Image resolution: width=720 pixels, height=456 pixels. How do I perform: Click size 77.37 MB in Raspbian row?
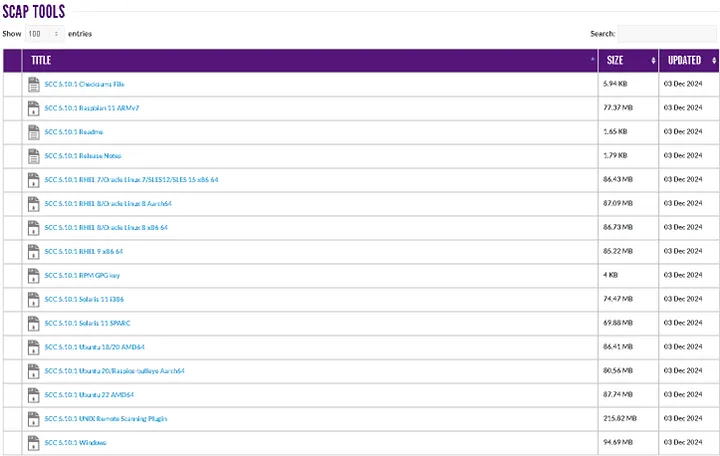tap(618, 107)
